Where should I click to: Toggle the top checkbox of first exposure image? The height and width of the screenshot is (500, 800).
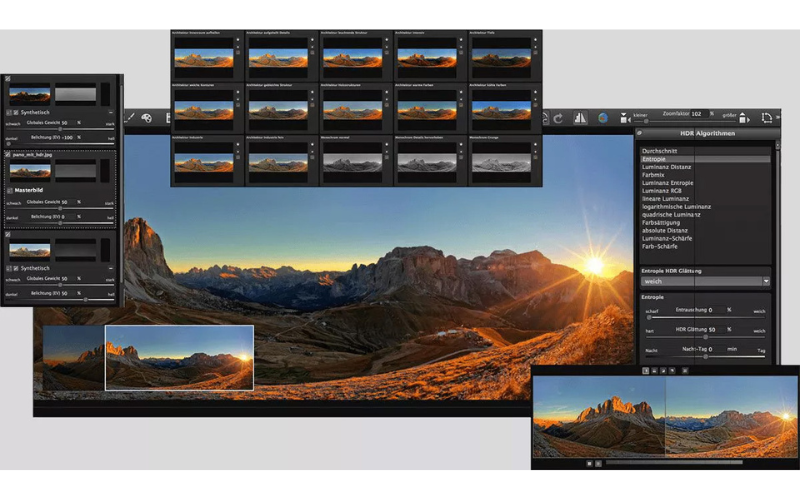pyautogui.click(x=8, y=79)
